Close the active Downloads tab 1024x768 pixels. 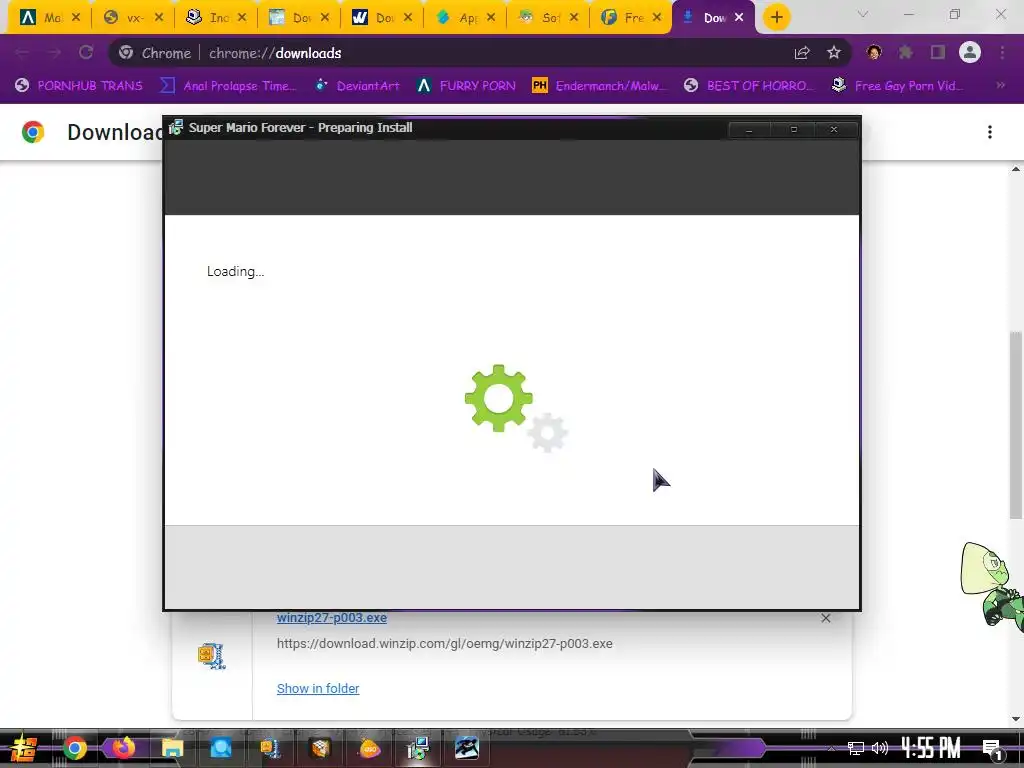click(x=739, y=18)
